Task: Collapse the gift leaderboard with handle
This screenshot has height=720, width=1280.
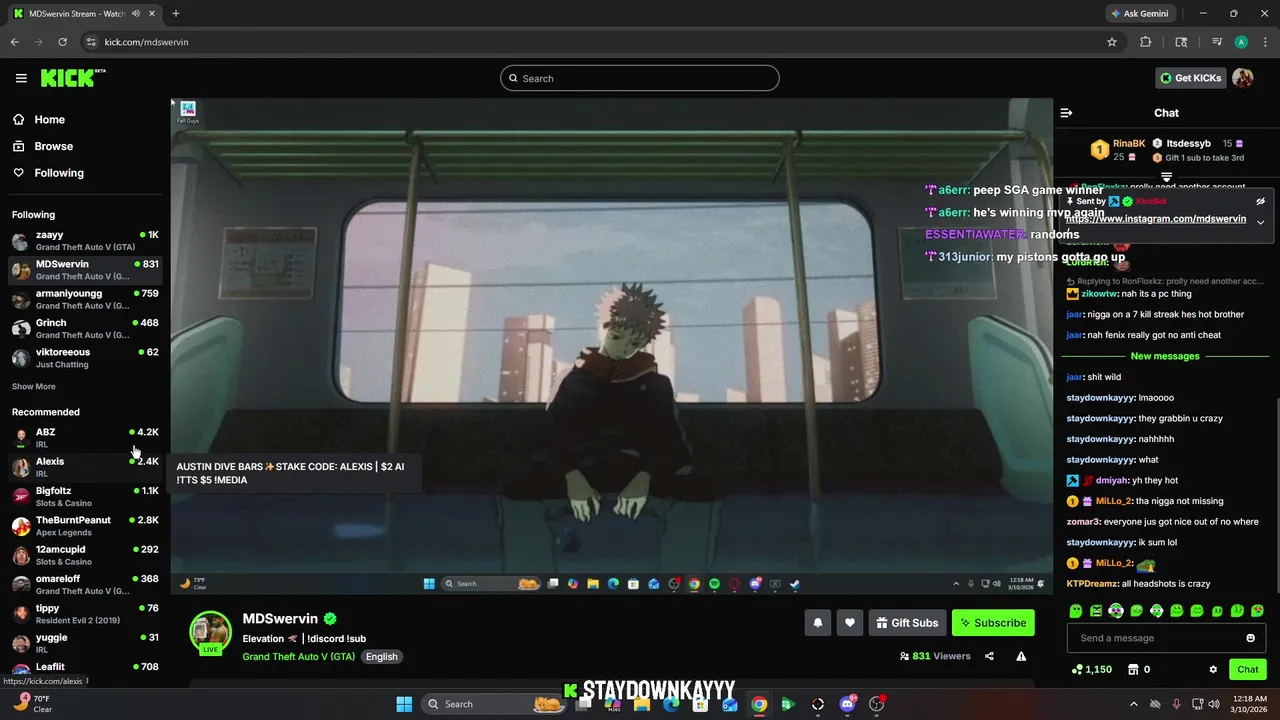Action: tap(1166, 177)
